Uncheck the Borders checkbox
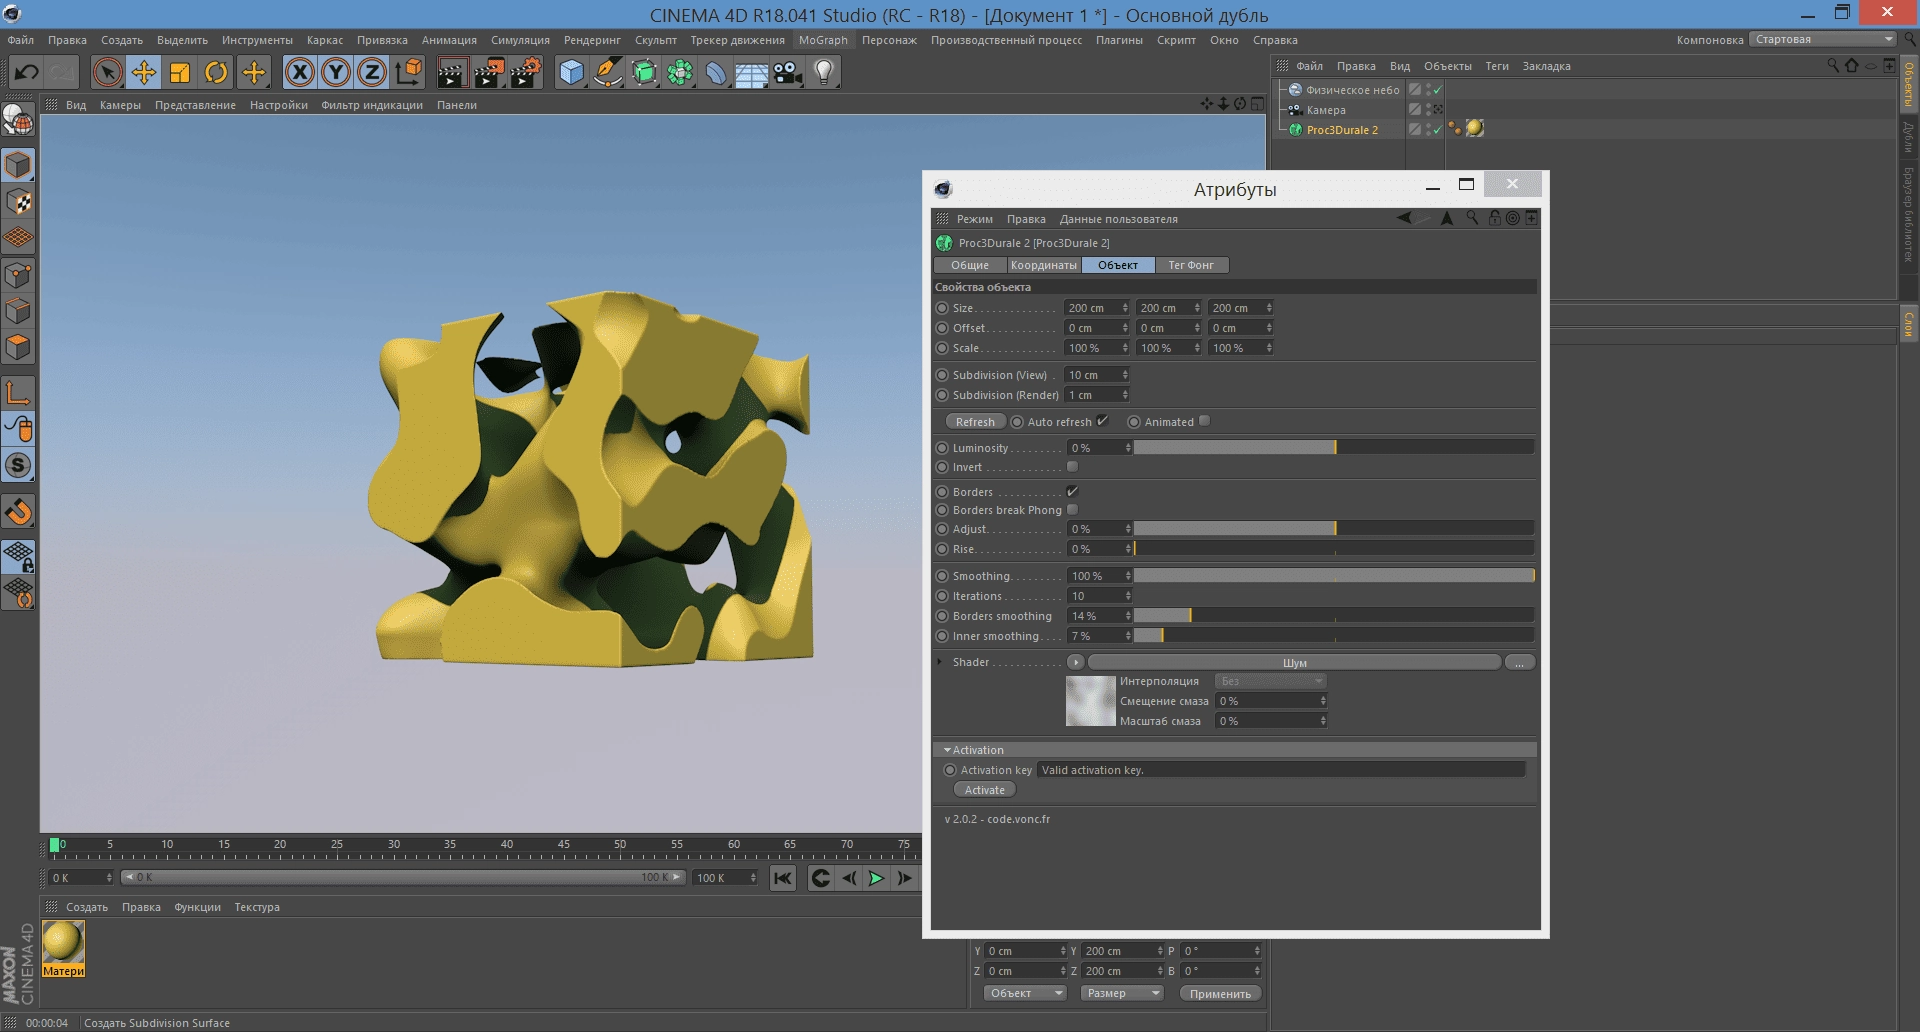This screenshot has width=1920, height=1032. pyautogui.click(x=1072, y=491)
